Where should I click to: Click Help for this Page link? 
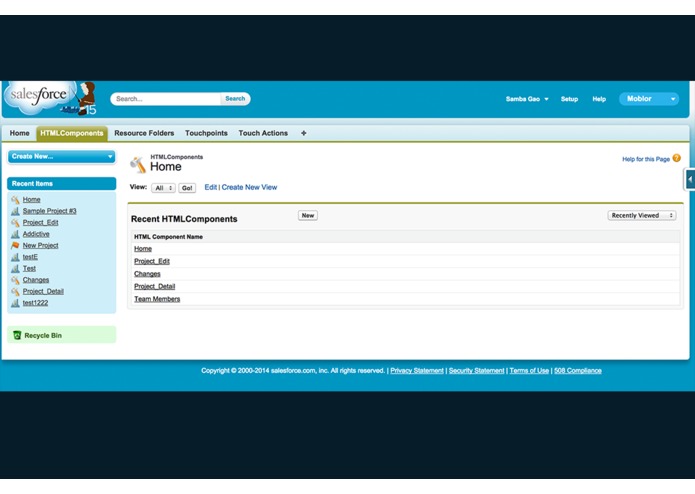[646, 159]
